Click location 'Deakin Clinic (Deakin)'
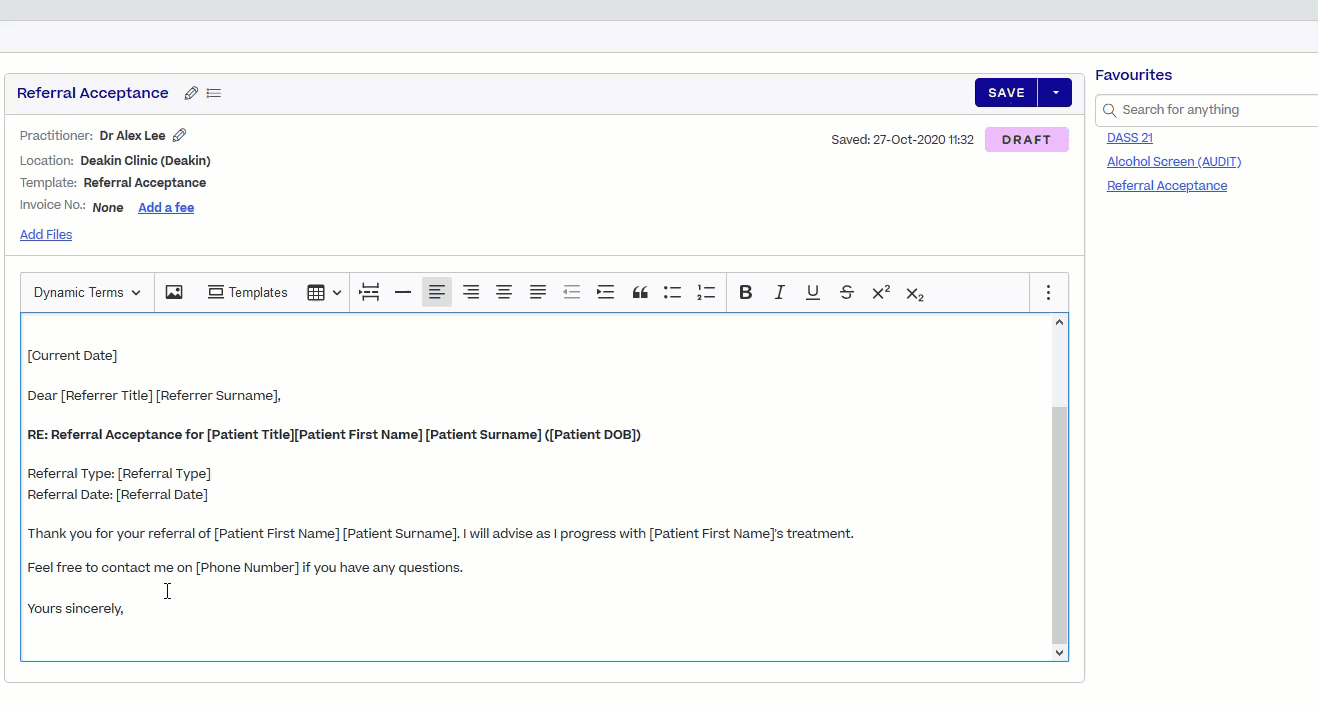Screen dimensions: 1318x706 (145, 161)
